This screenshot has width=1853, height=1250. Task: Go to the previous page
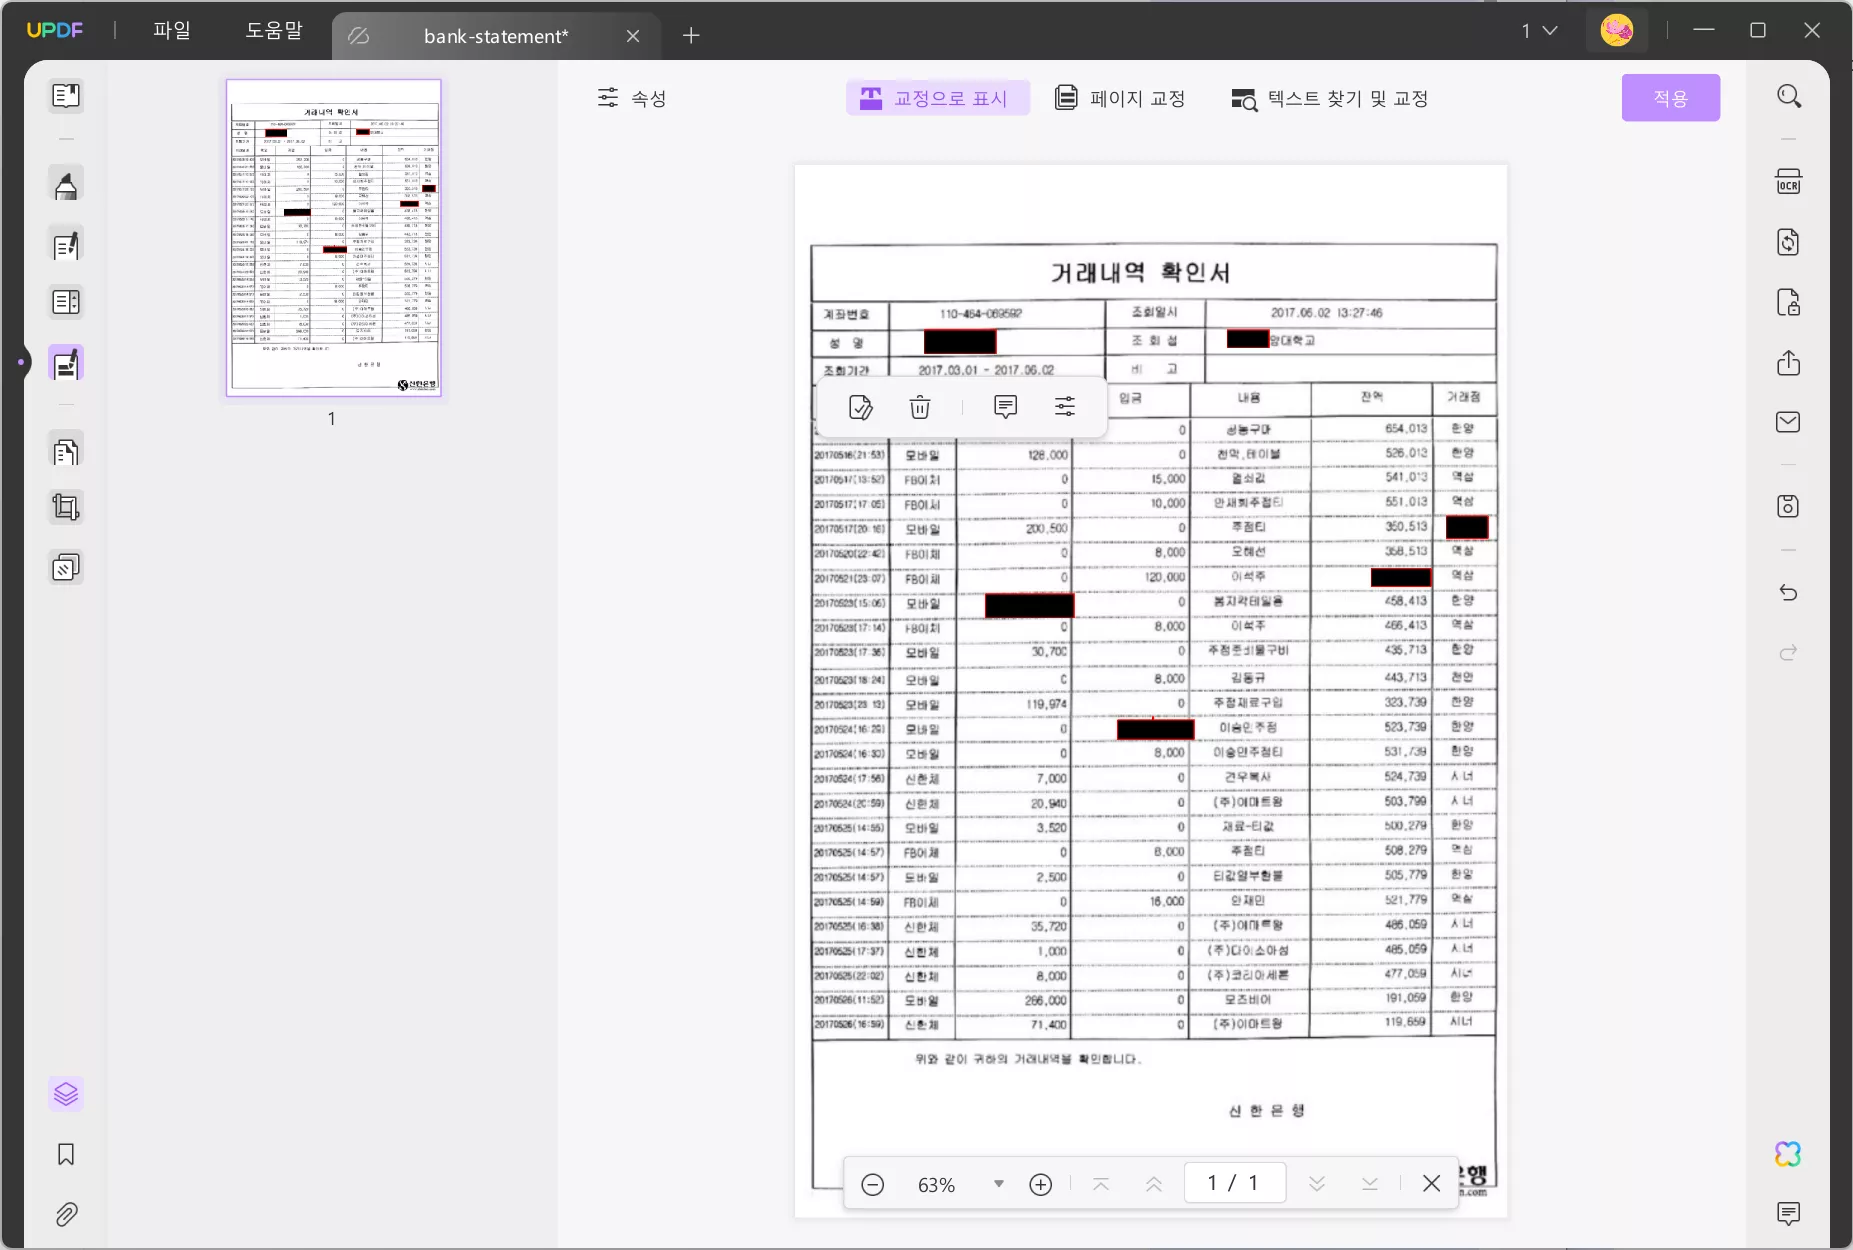(1153, 1185)
